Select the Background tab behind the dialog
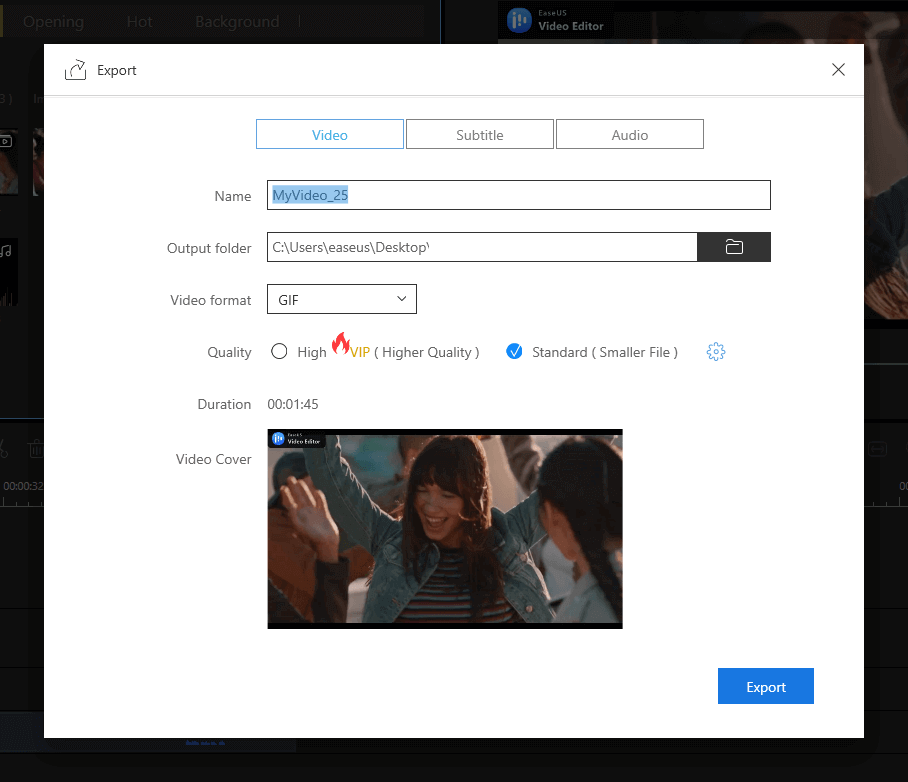This screenshot has width=908, height=782. (x=237, y=21)
